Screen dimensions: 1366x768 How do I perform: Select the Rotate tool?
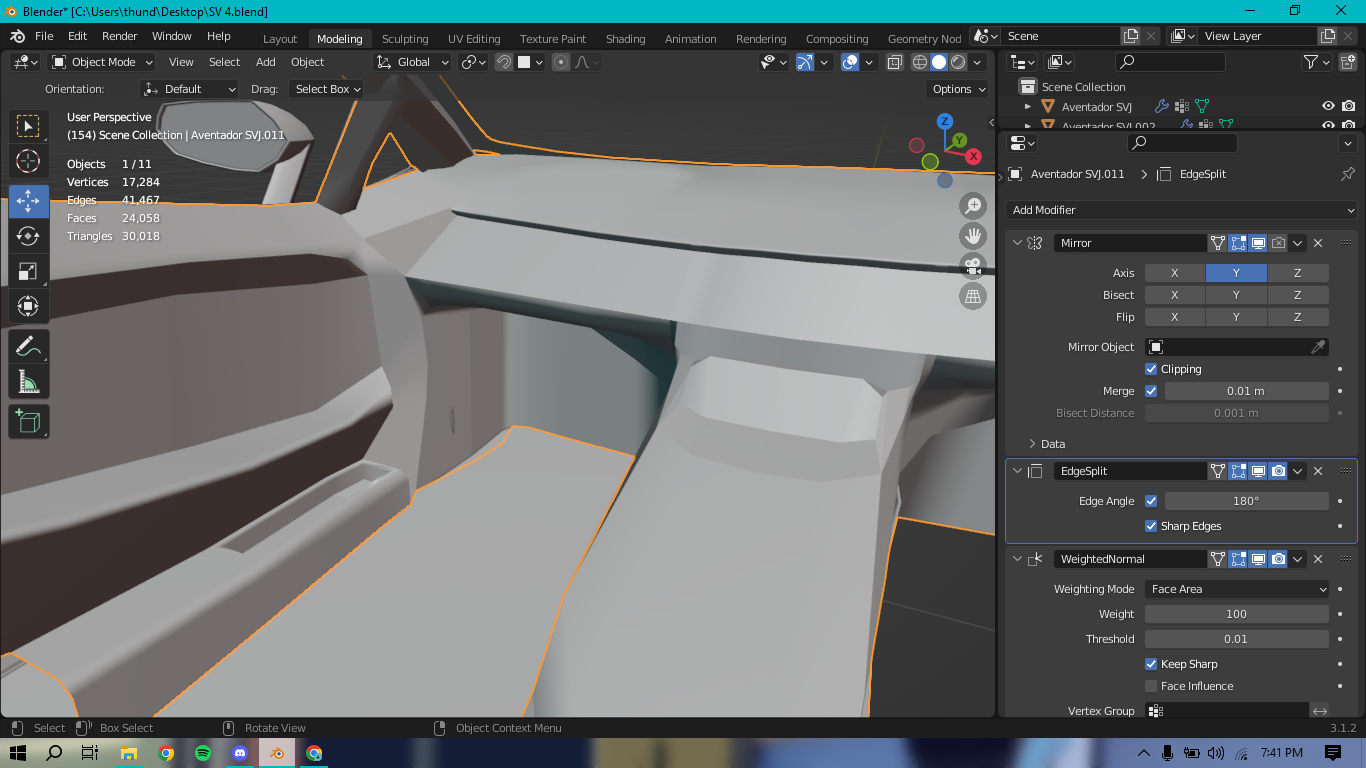click(x=28, y=236)
